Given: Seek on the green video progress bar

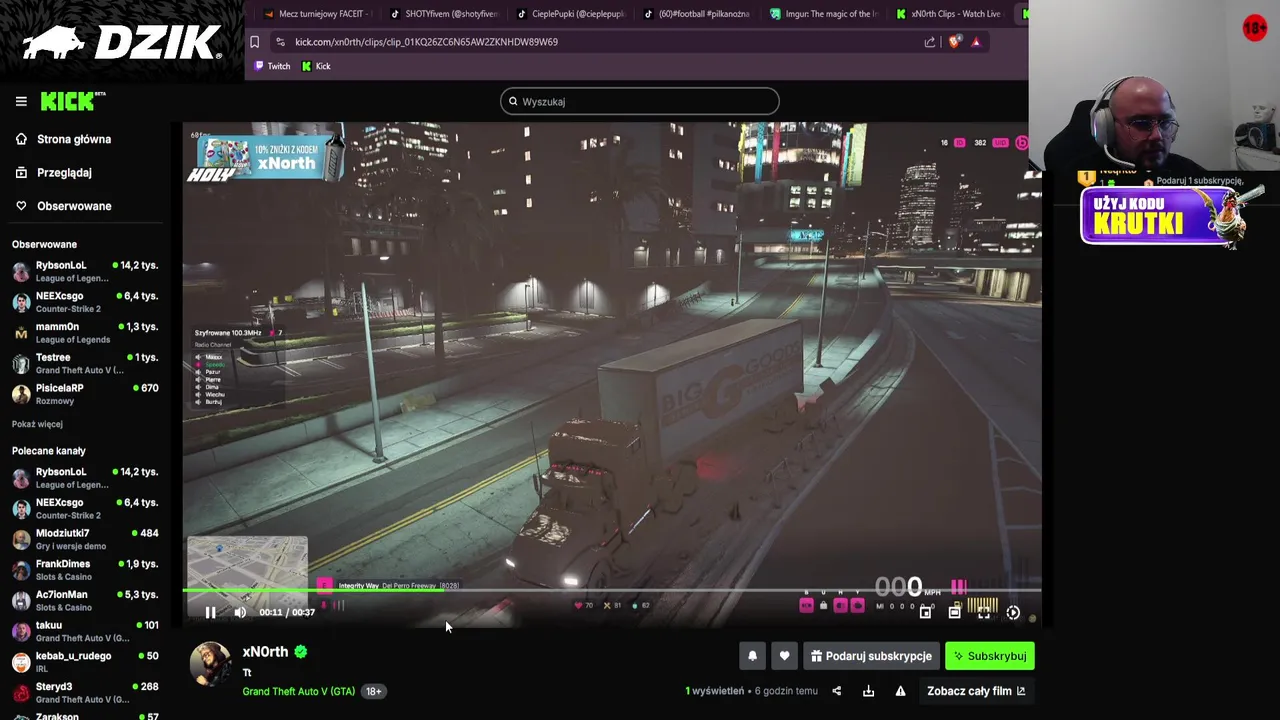Looking at the screenshot, I should pos(612,590).
